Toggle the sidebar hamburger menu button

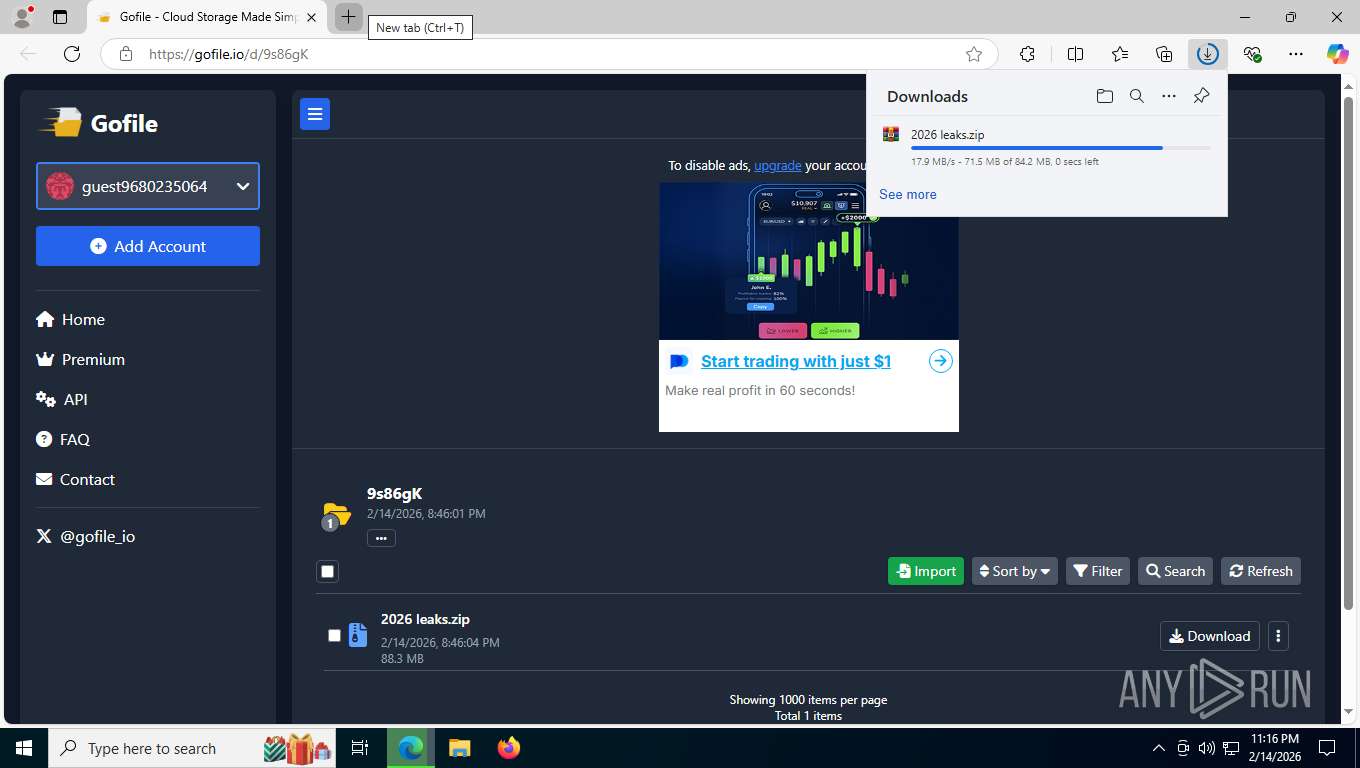pos(315,114)
